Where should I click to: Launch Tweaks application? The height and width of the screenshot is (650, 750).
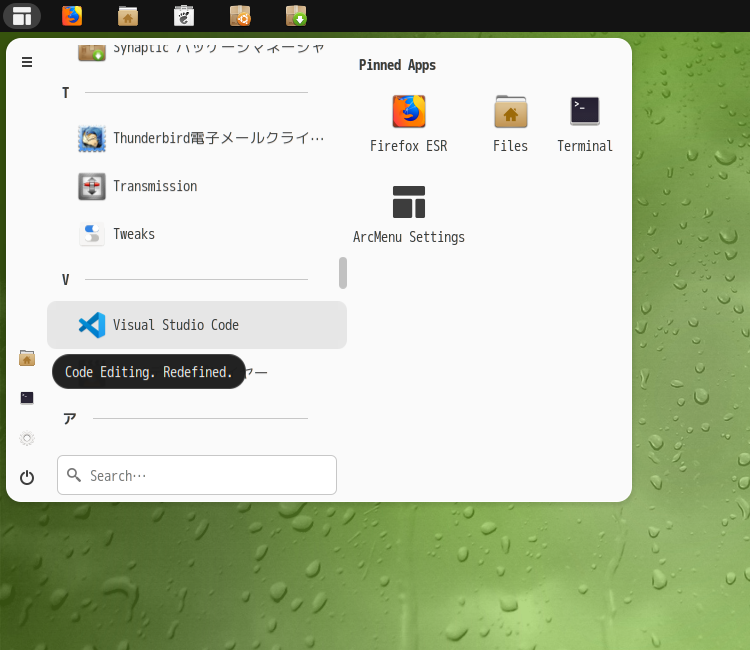pyautogui.click(x=197, y=234)
